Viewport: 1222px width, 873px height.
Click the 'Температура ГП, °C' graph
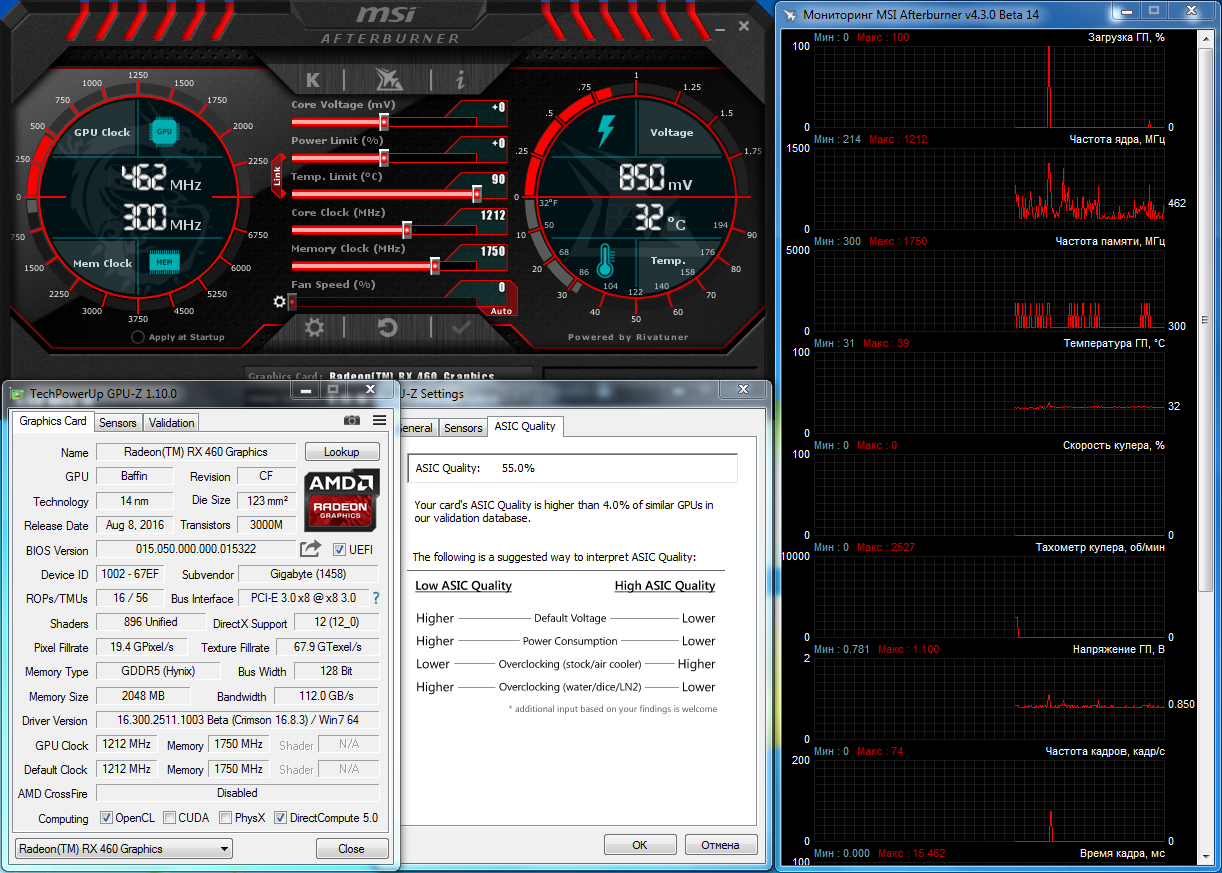pos(989,393)
